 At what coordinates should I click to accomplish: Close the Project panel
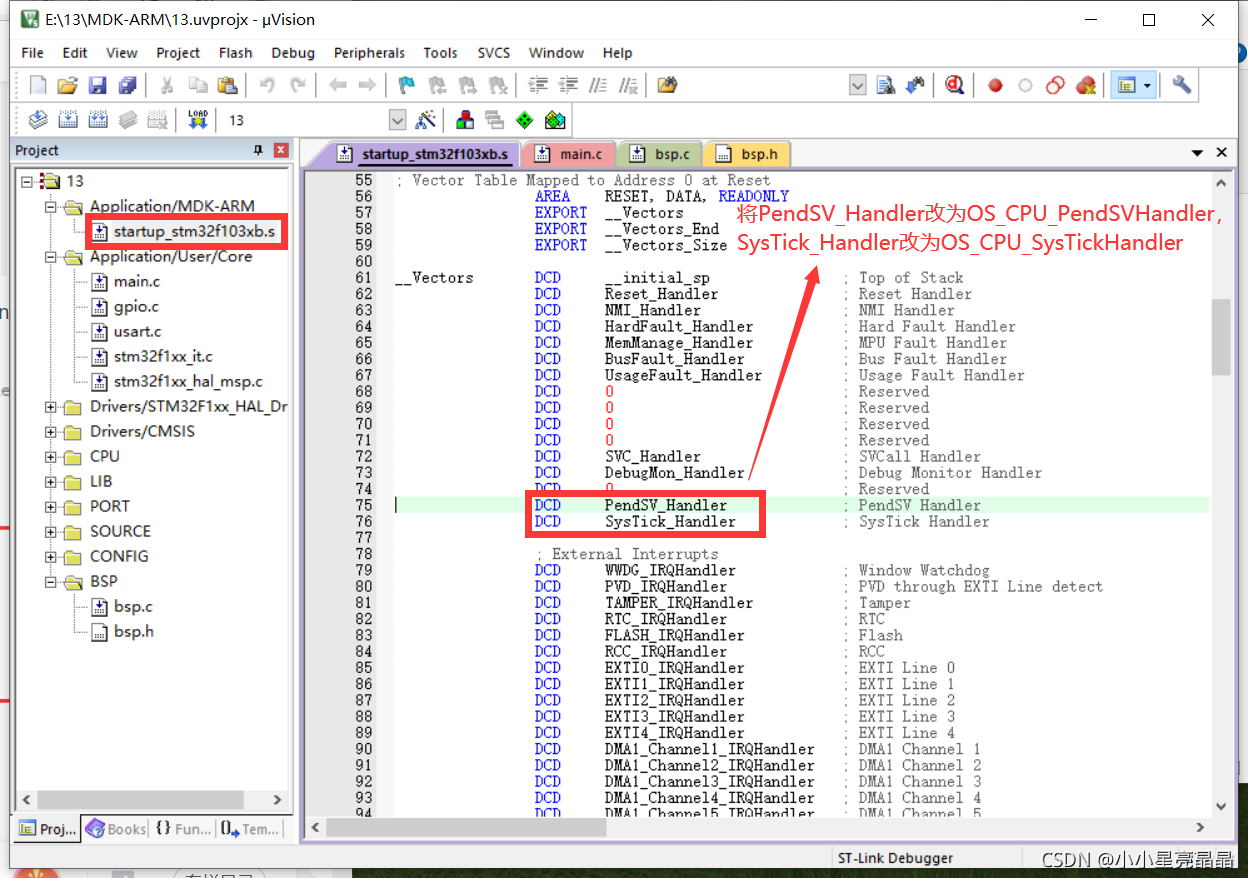tap(281, 150)
